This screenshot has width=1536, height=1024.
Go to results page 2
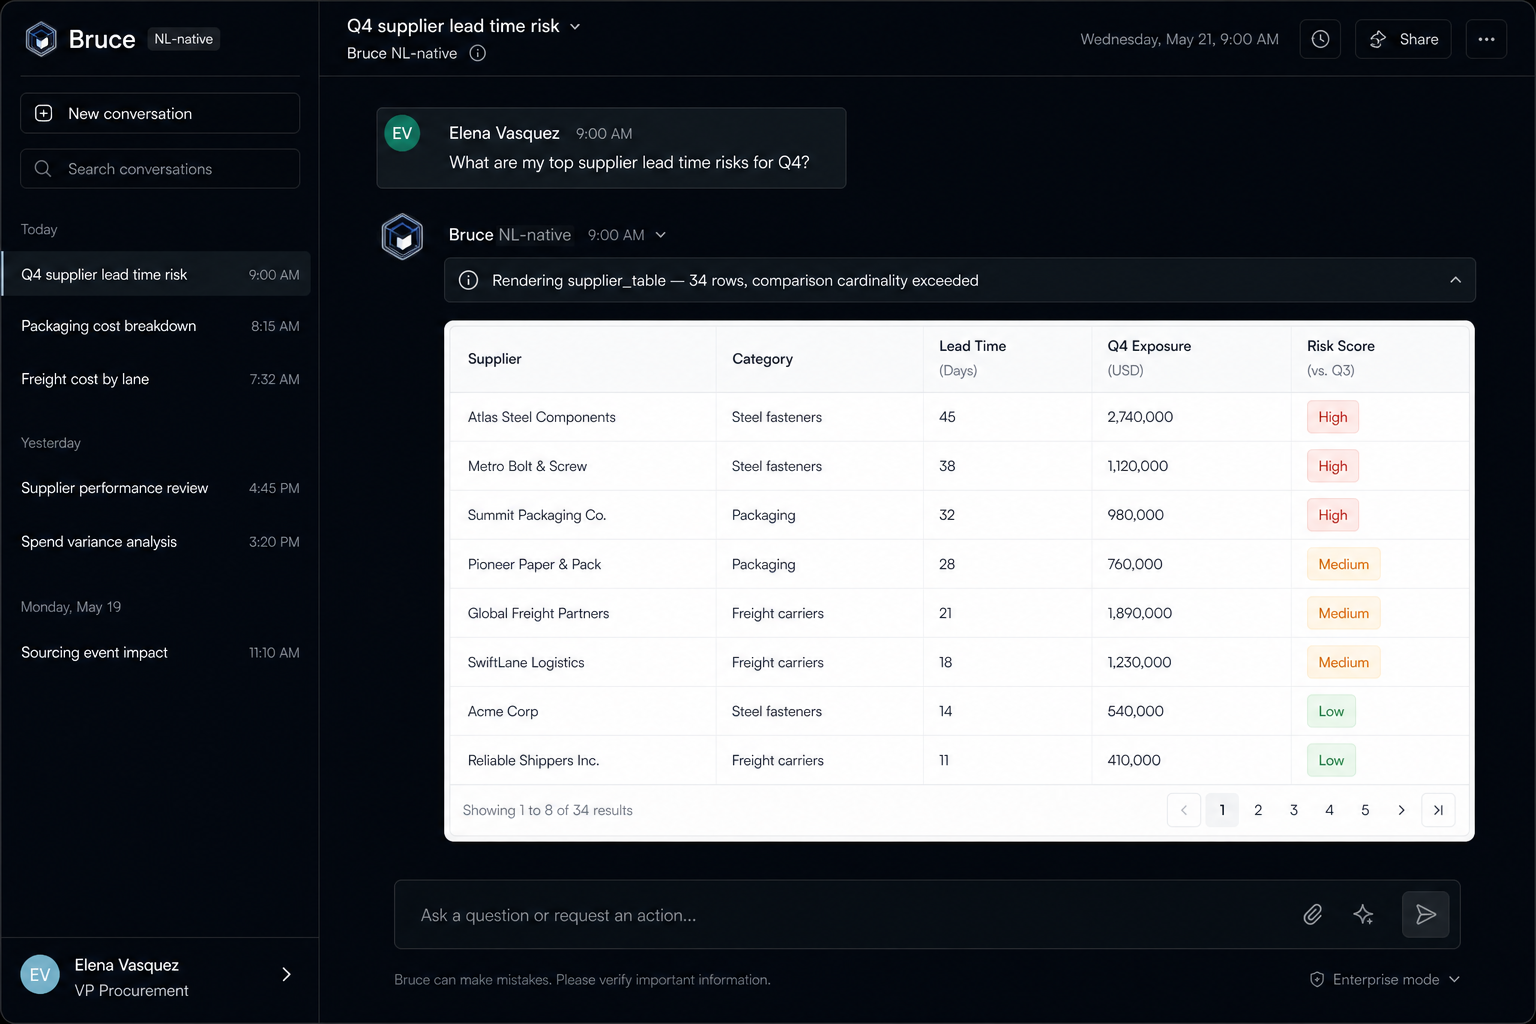(1258, 810)
